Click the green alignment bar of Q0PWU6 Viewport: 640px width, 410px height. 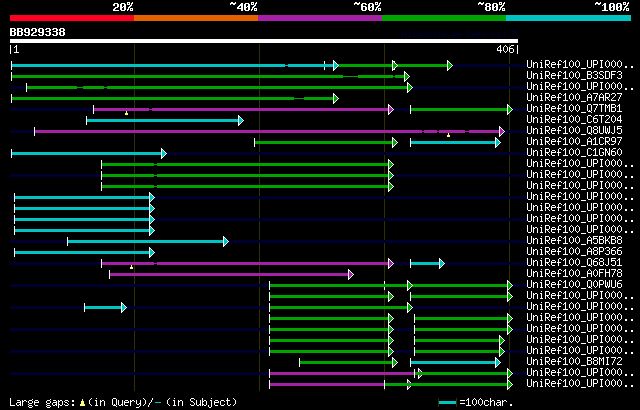point(389,286)
